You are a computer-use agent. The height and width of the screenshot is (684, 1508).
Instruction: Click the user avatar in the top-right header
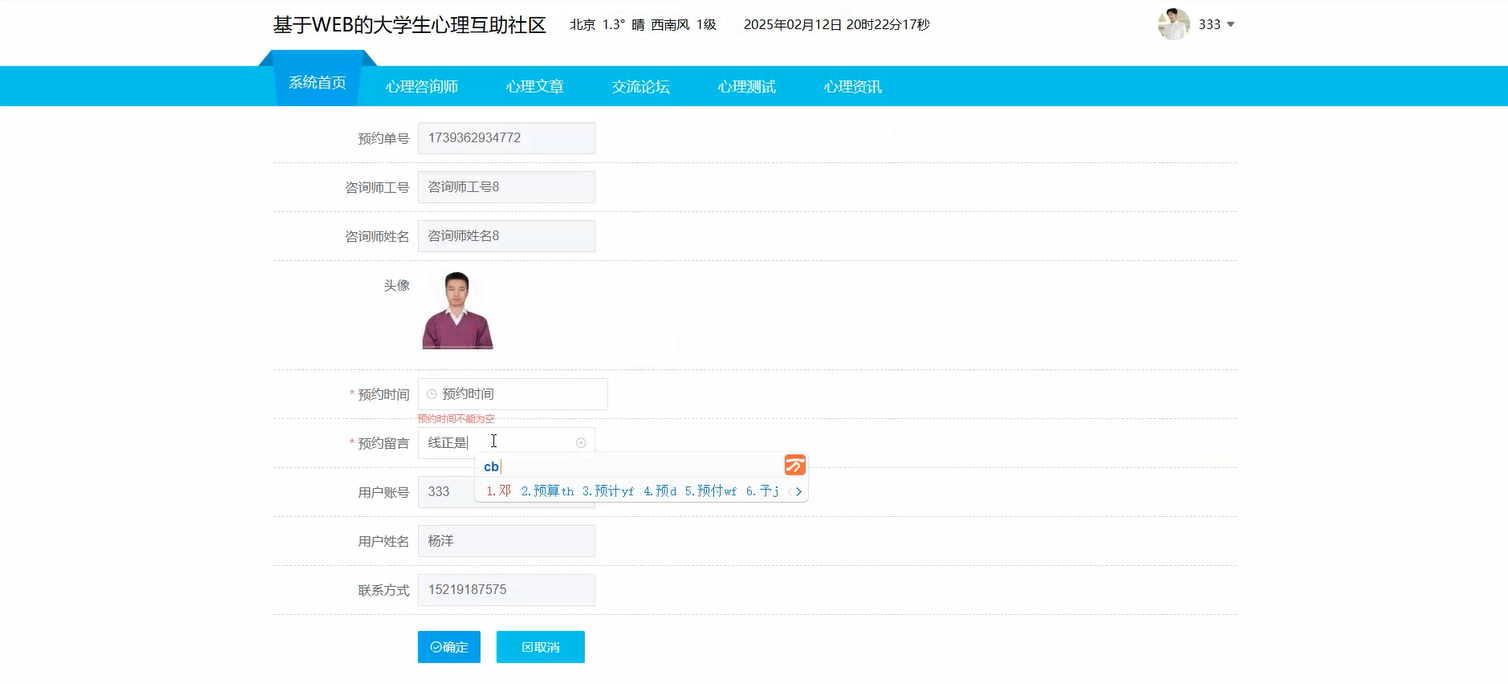[x=1173, y=23]
